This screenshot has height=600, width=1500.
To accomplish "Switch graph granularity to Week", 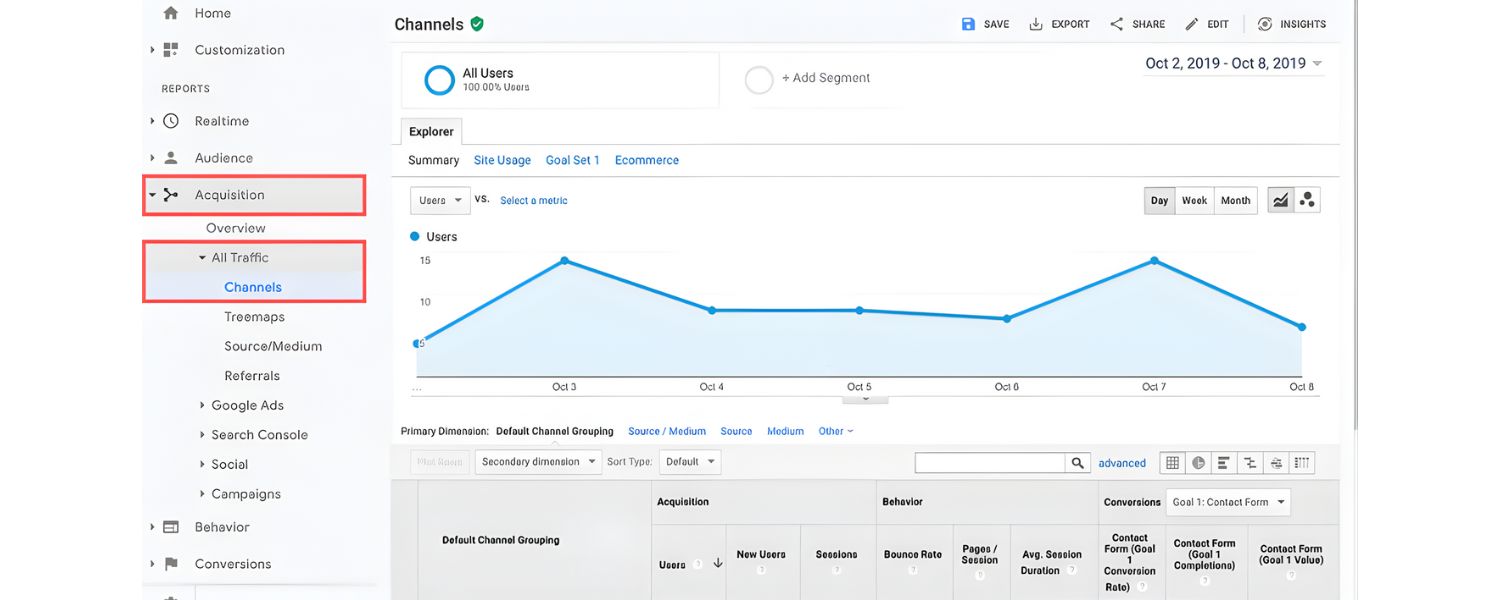I will [x=1194, y=200].
